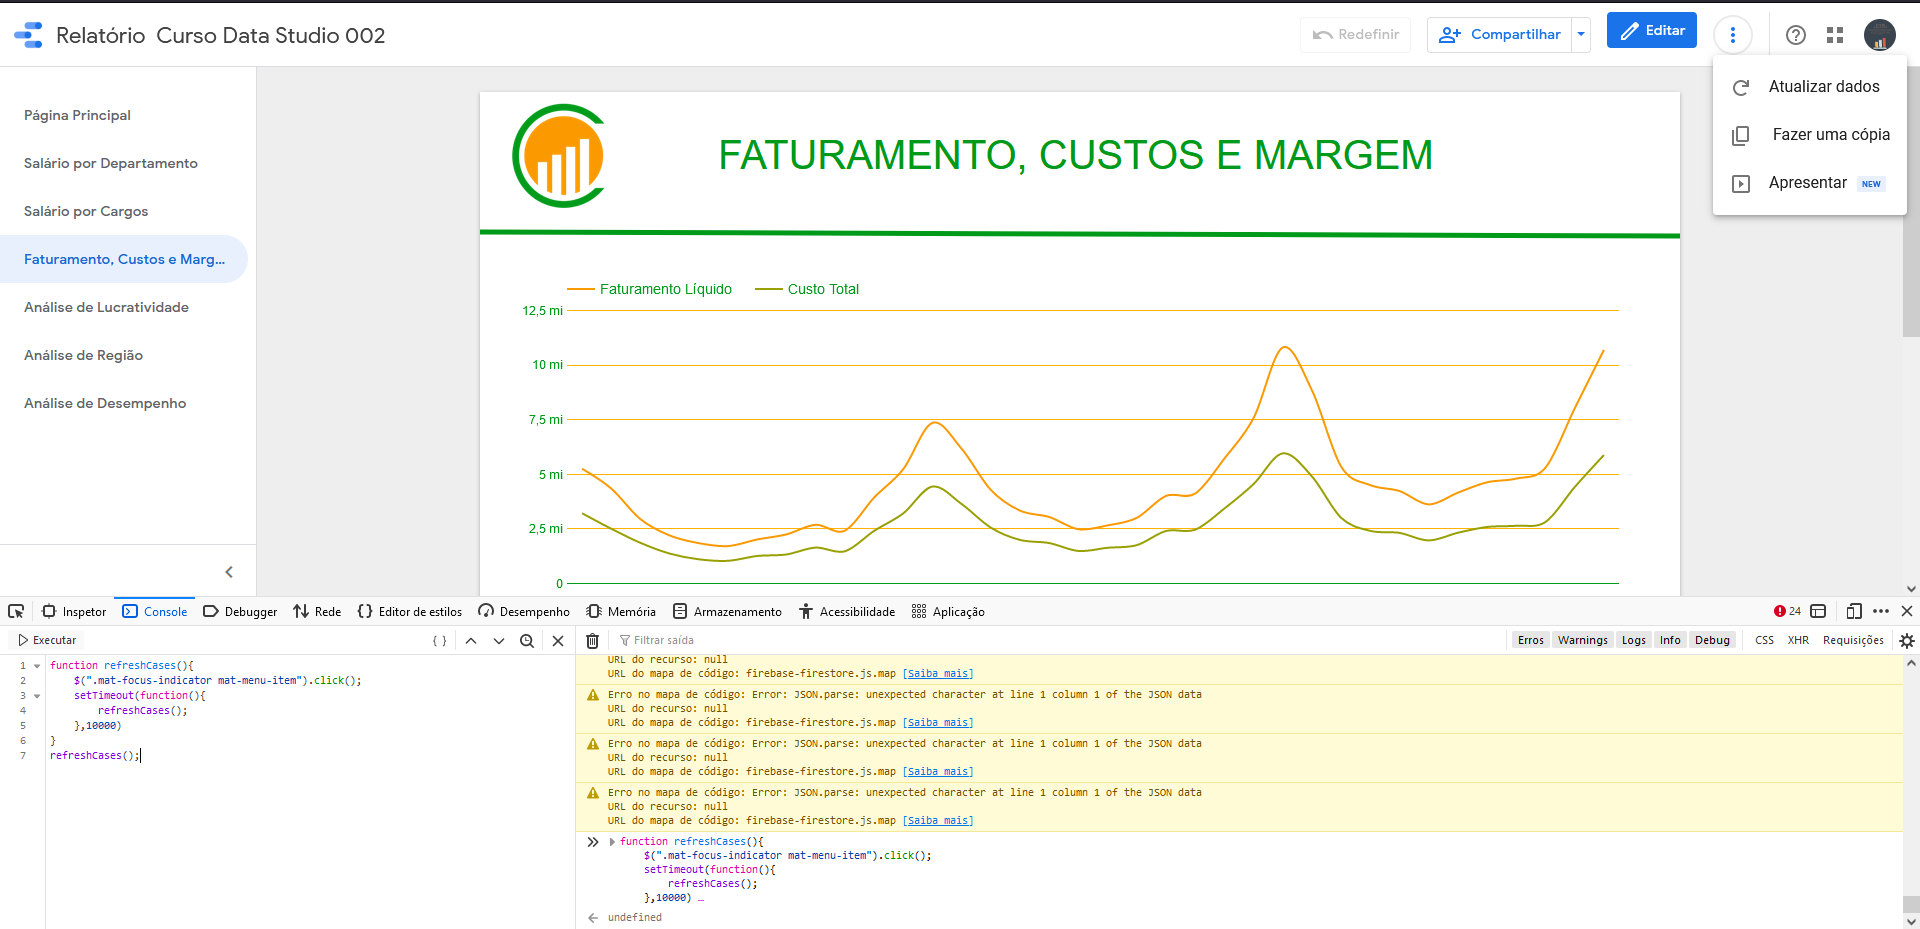This screenshot has height=929, width=1920.
Task: Click the Compartilhar button
Action: (x=1499, y=34)
